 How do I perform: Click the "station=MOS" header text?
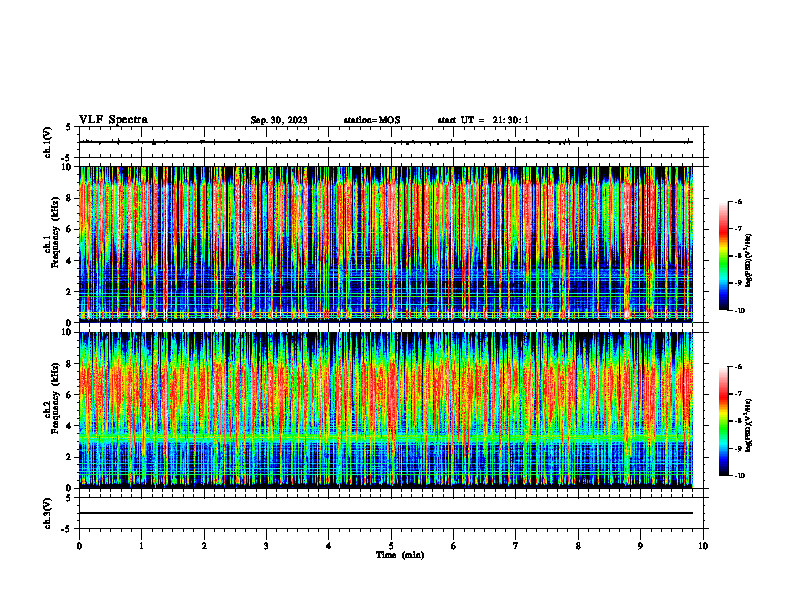coord(372,120)
